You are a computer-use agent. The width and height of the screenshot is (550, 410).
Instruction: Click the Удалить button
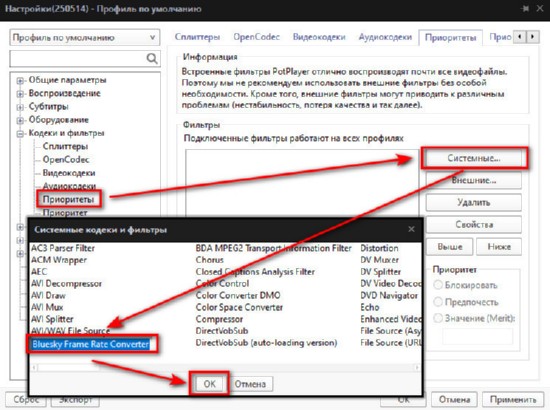click(474, 202)
